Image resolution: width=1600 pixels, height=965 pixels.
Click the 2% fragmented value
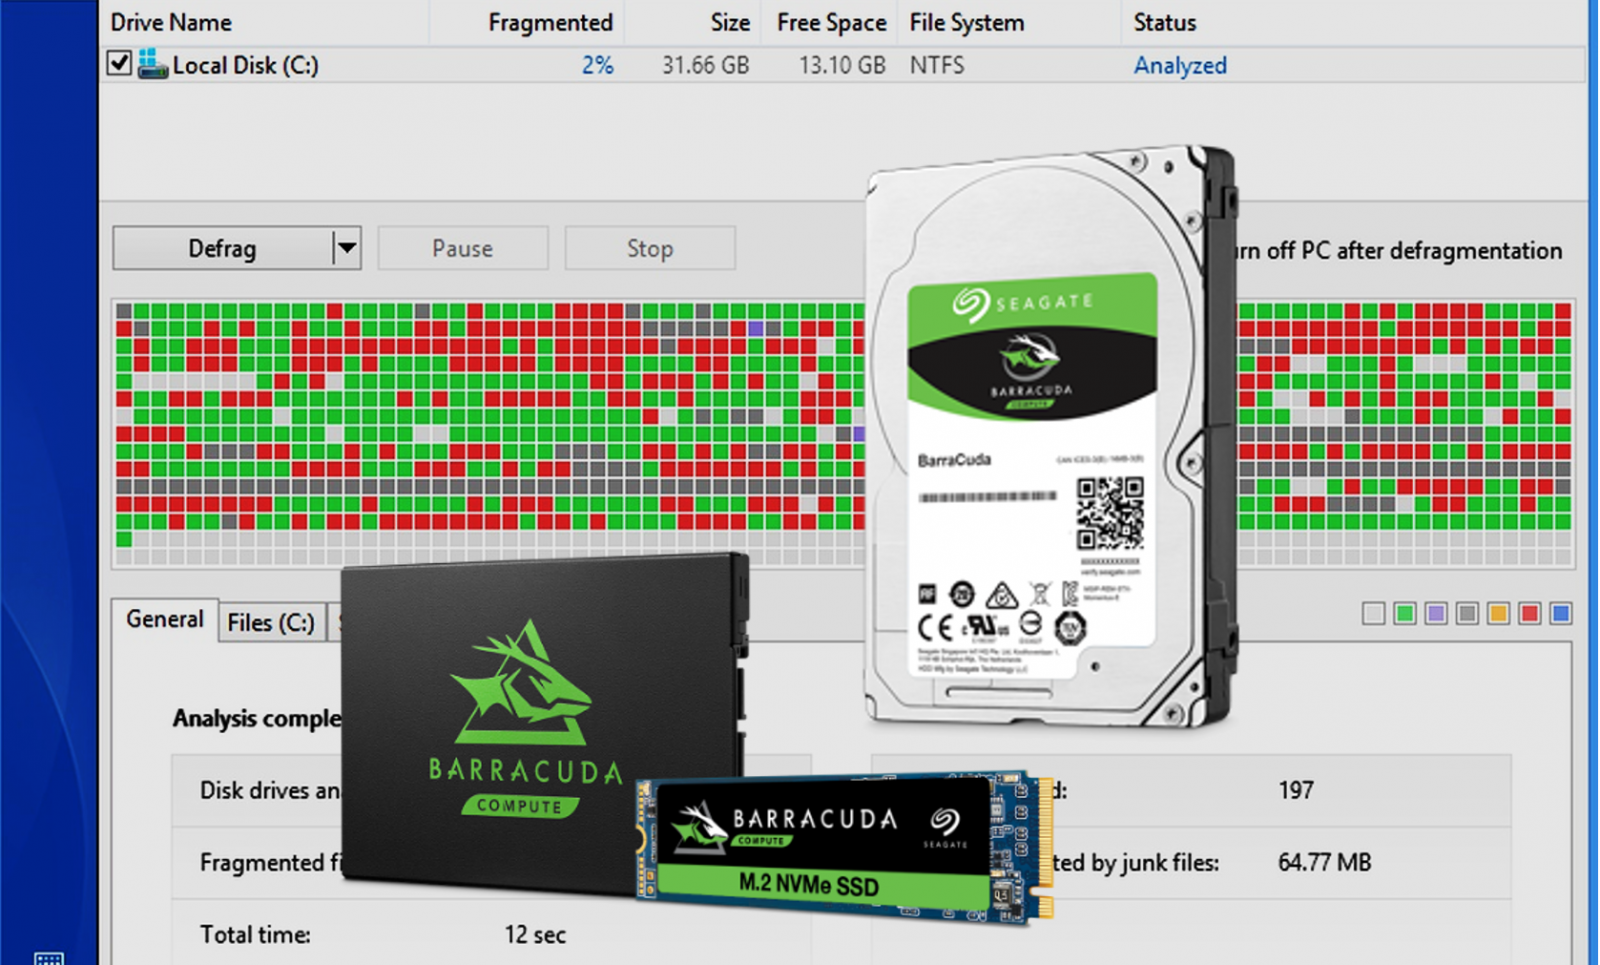(598, 65)
